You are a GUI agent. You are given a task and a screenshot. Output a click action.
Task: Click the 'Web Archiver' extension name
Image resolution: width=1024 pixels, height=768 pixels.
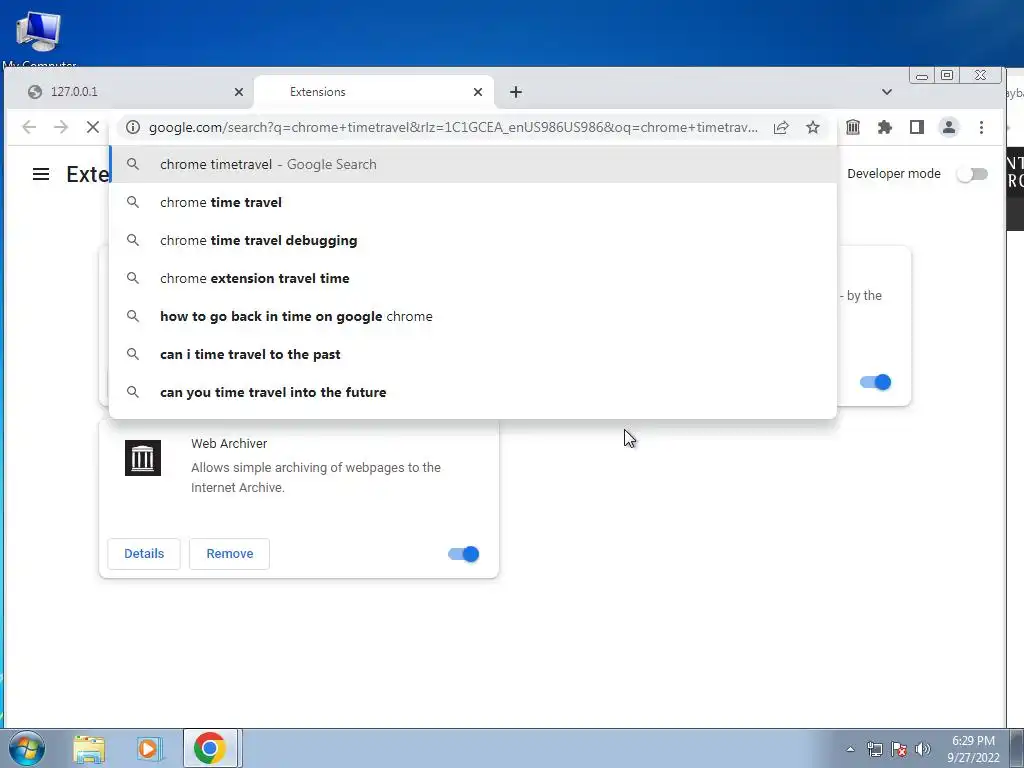click(229, 443)
